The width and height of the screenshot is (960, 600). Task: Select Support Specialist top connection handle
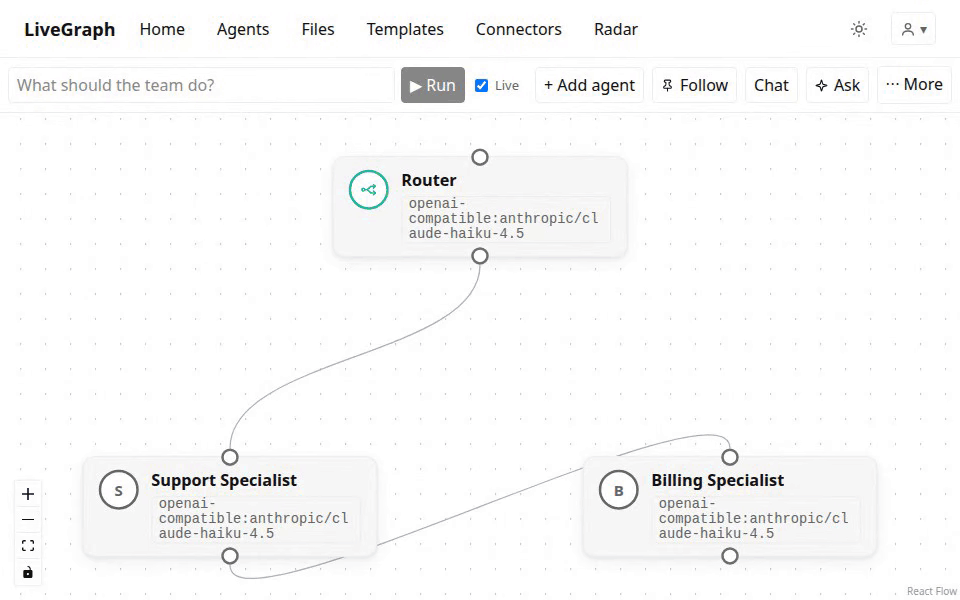[230, 457]
